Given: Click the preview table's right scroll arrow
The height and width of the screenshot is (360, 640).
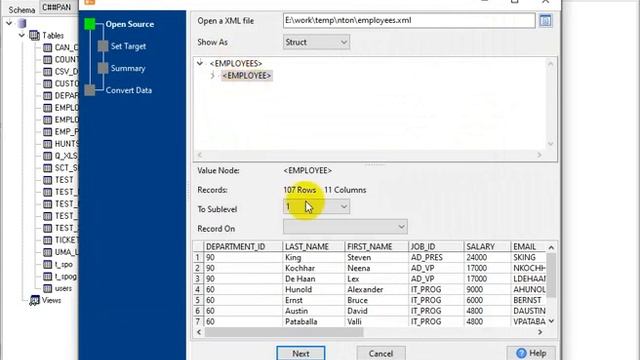Looking at the screenshot, I should (x=540, y=332).
